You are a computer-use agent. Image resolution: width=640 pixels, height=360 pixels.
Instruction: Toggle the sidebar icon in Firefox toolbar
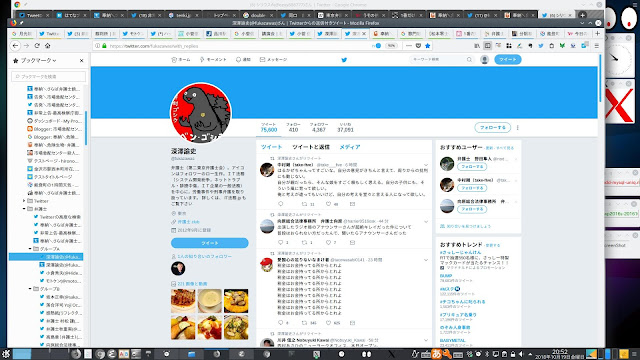coord(487,46)
